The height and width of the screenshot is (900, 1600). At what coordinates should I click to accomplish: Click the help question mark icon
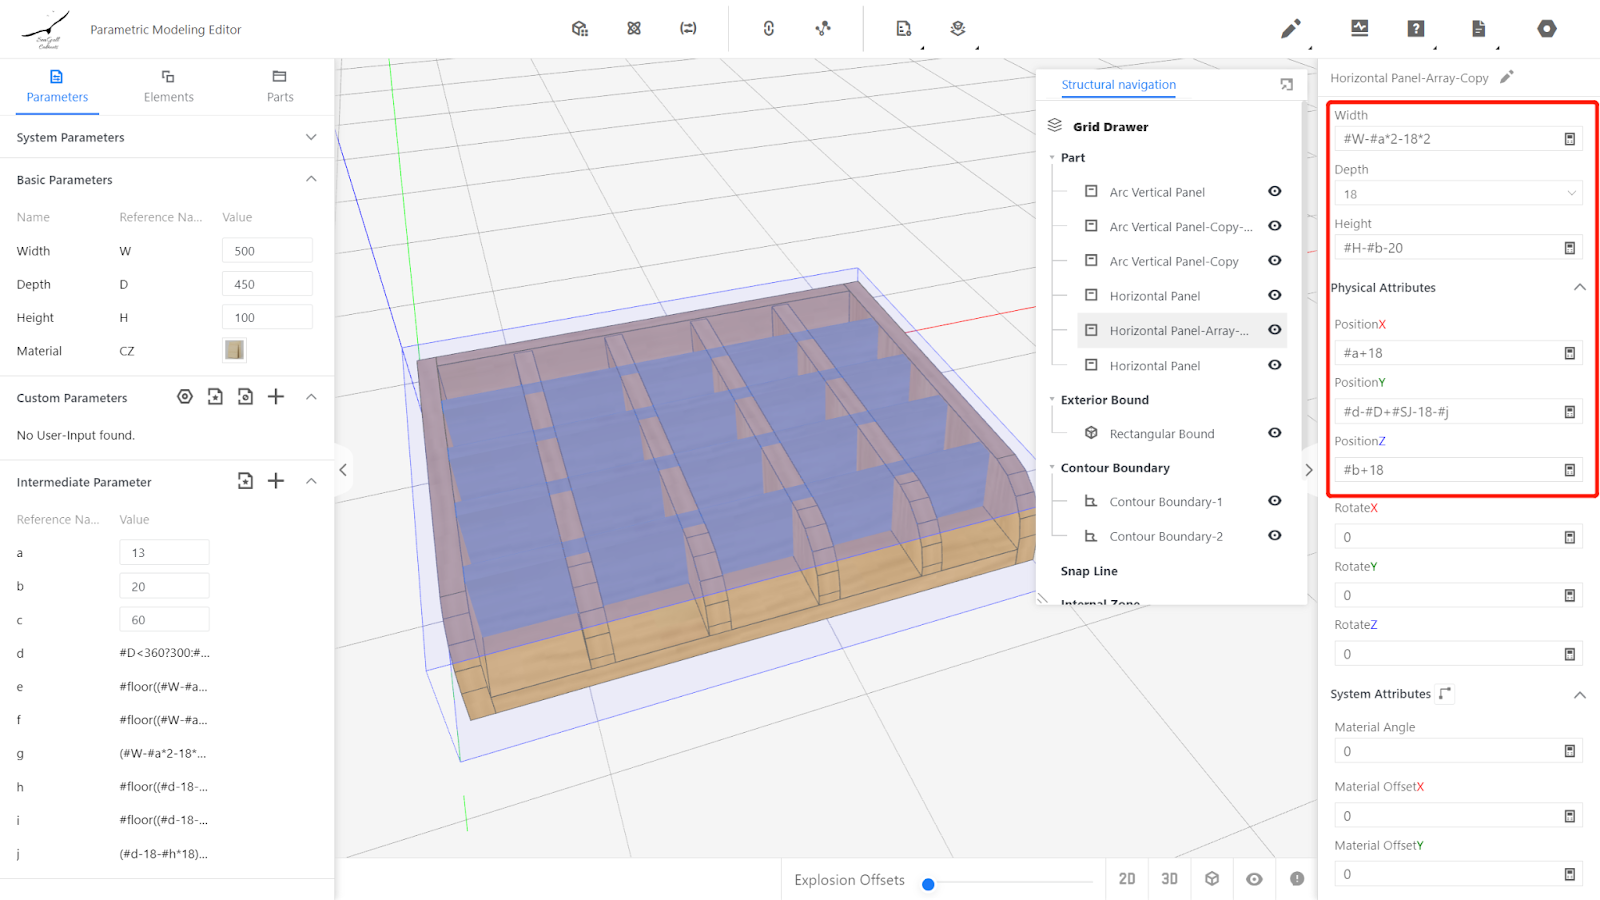tap(1415, 29)
